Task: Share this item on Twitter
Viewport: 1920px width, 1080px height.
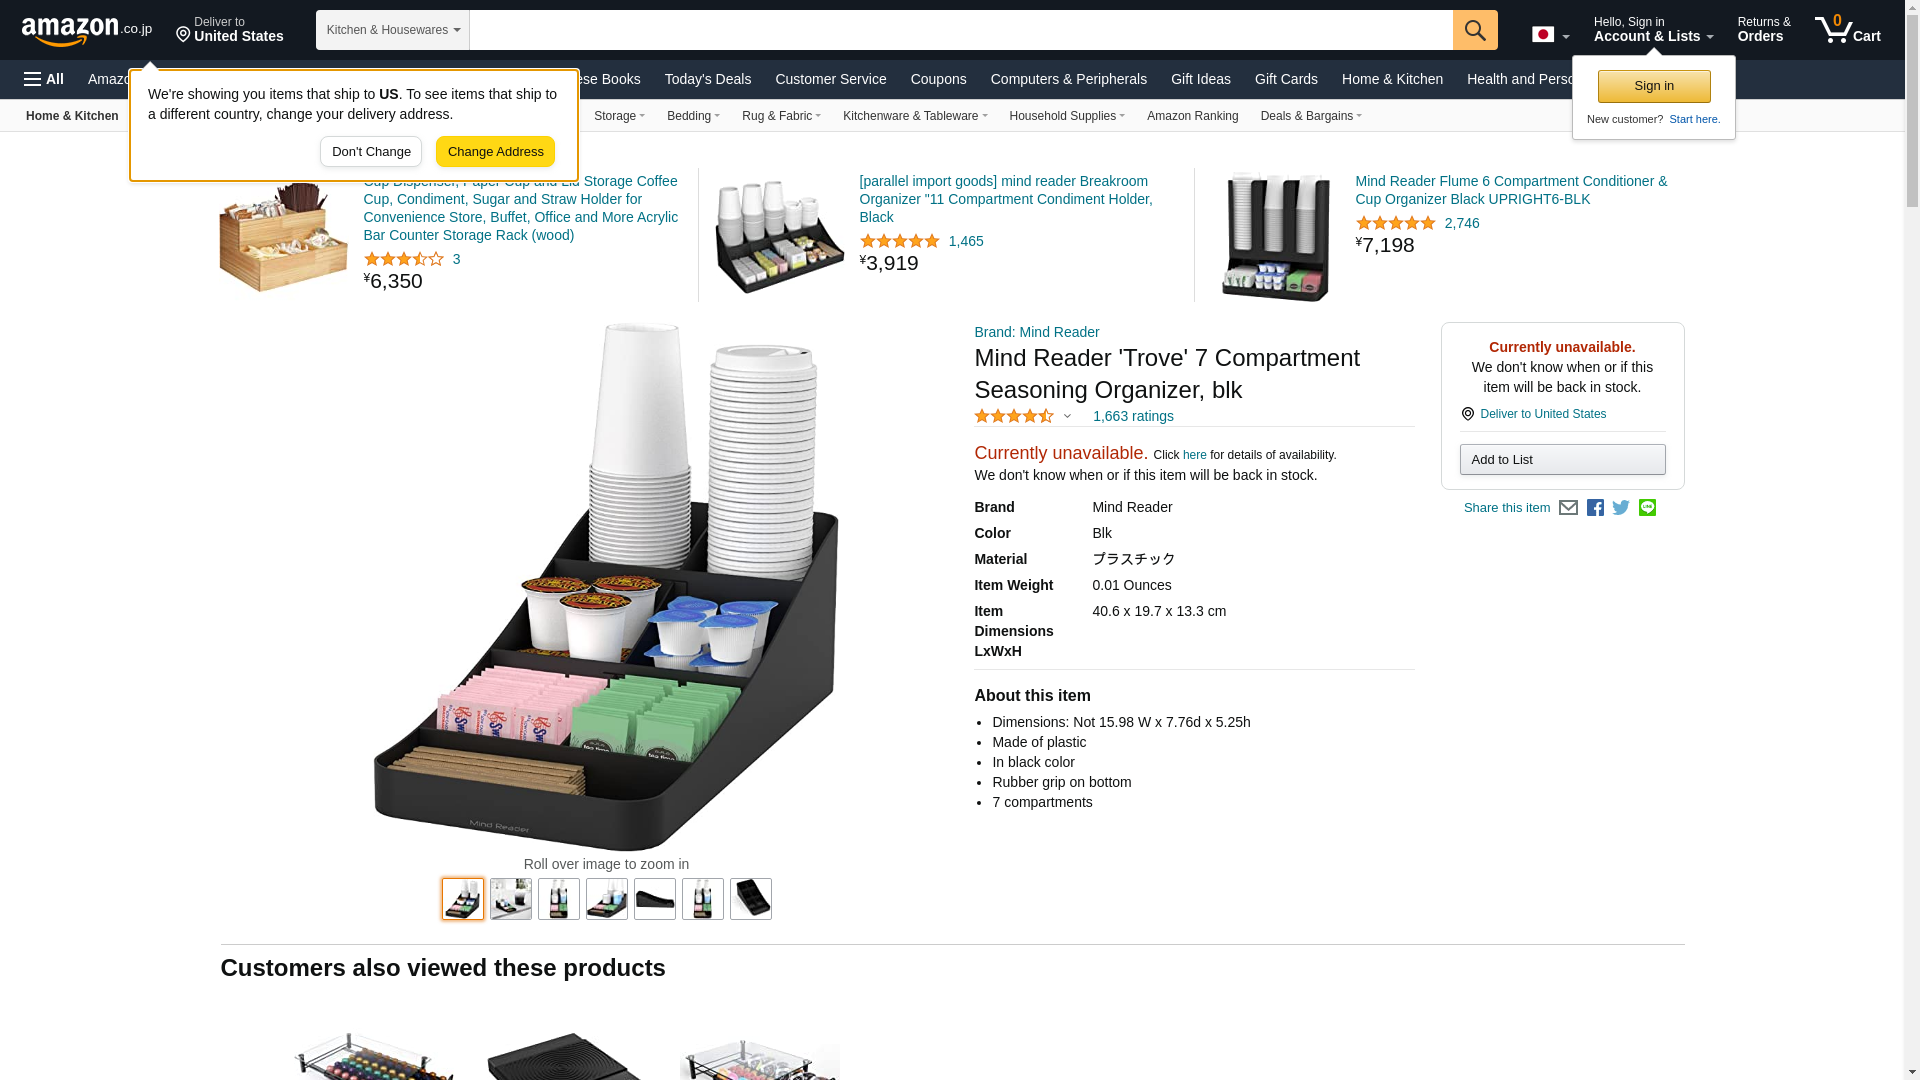Action: coord(1621,508)
